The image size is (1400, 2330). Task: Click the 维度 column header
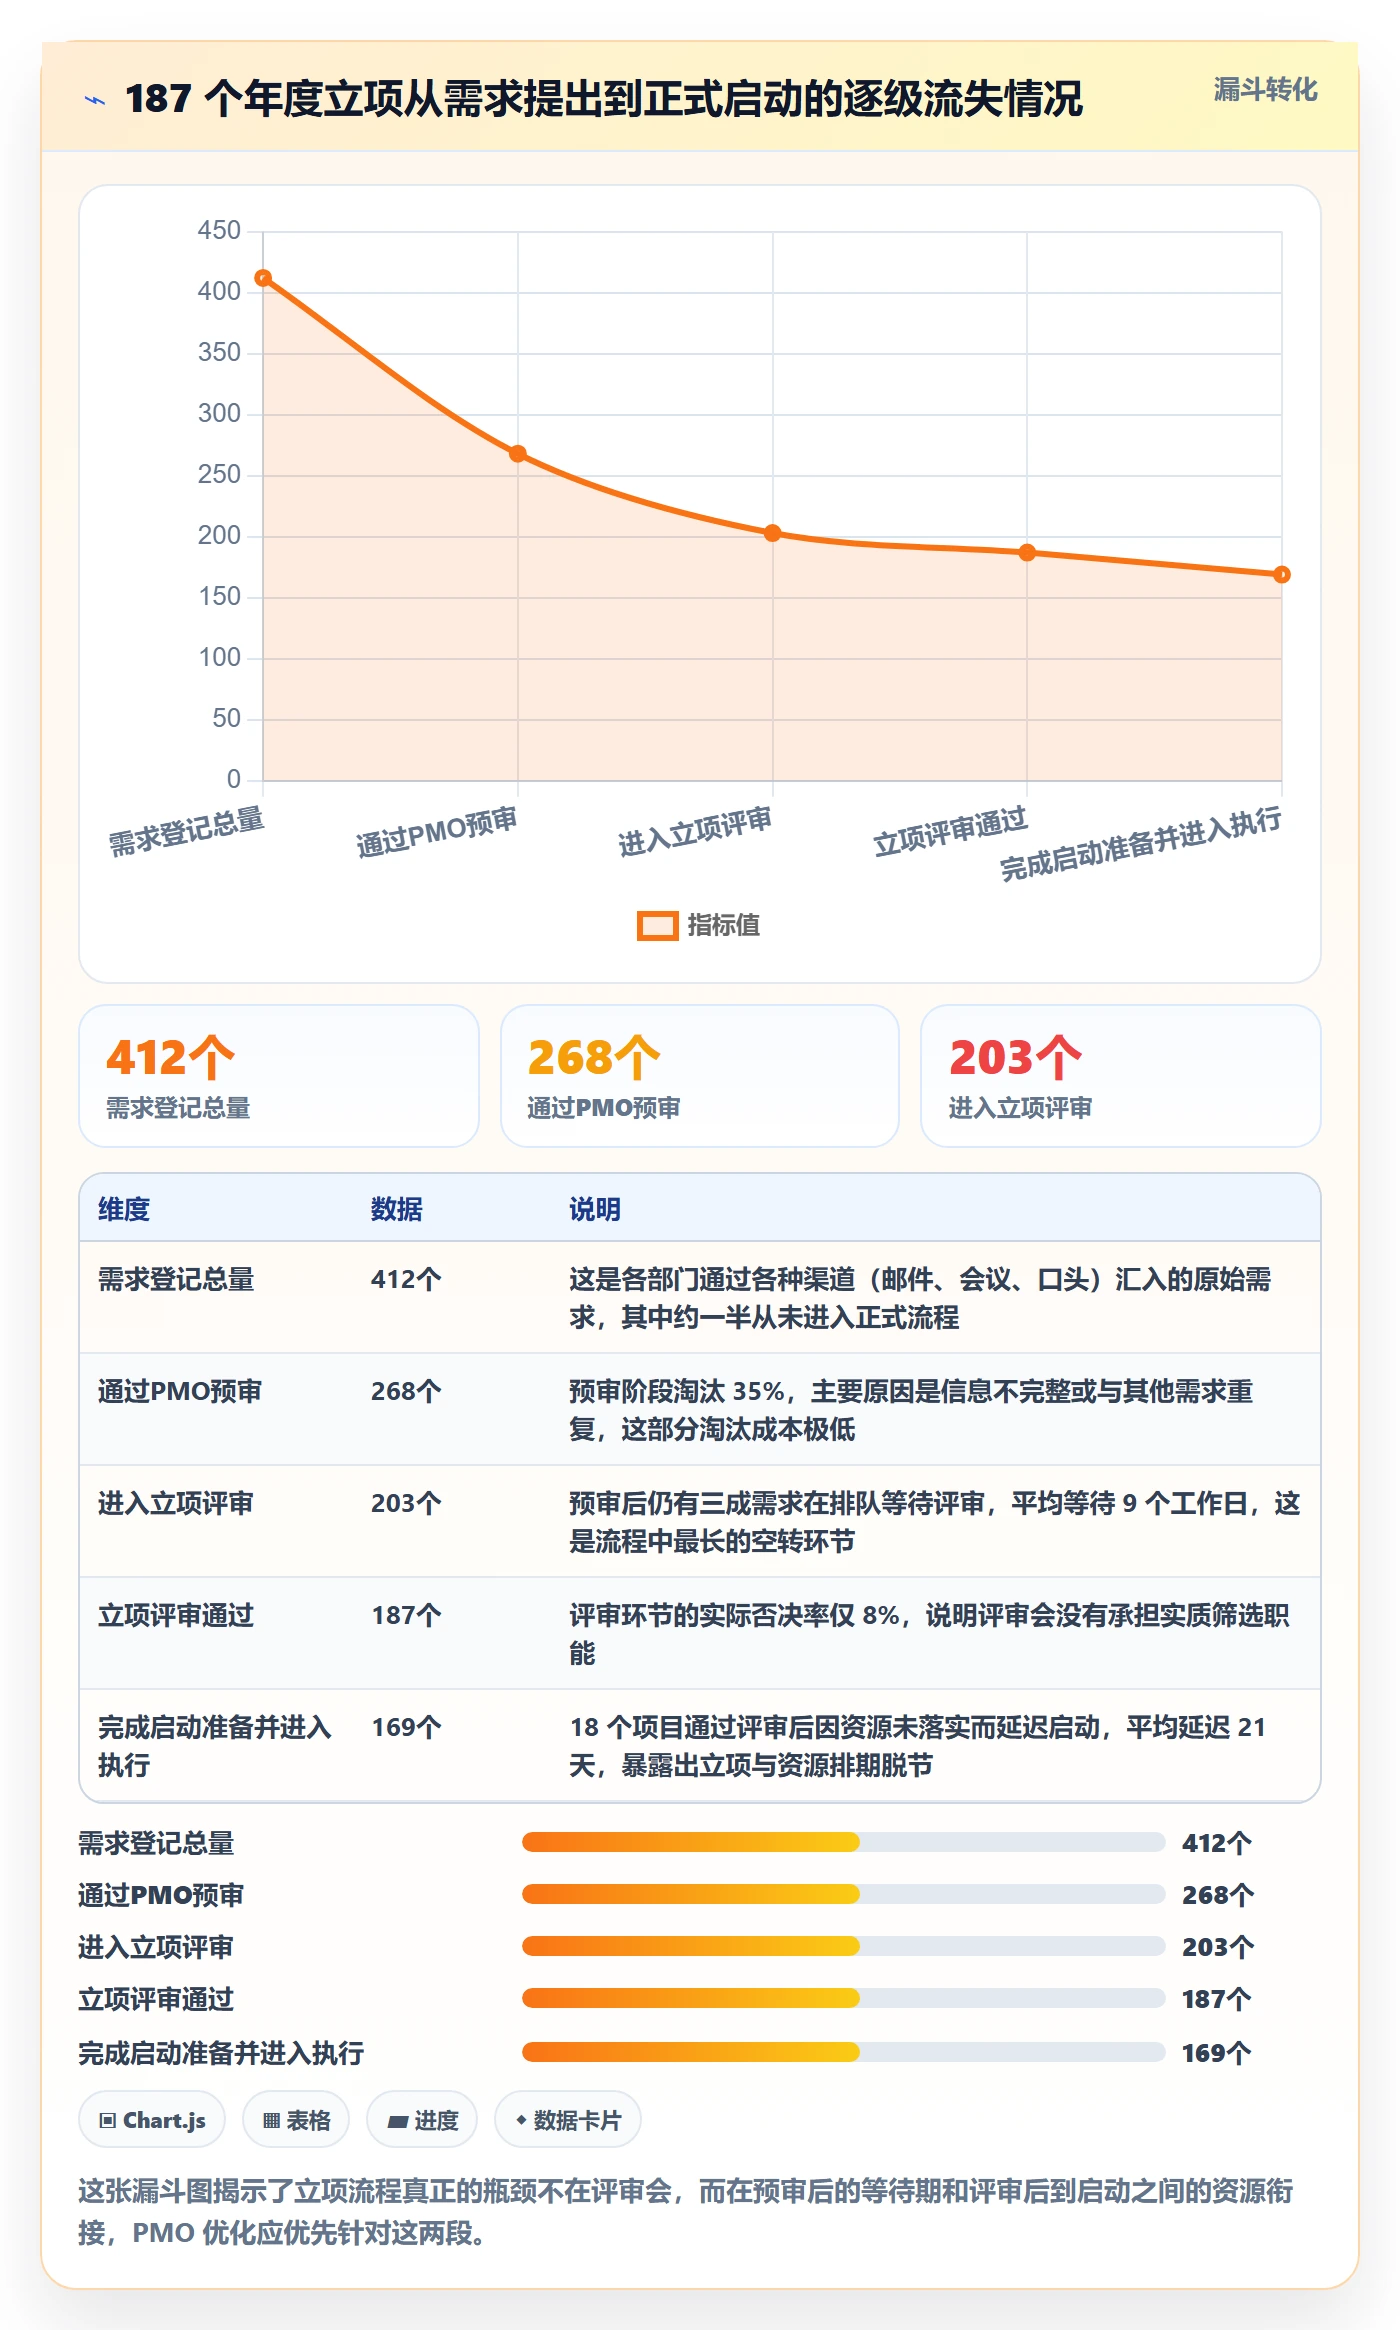124,1209
